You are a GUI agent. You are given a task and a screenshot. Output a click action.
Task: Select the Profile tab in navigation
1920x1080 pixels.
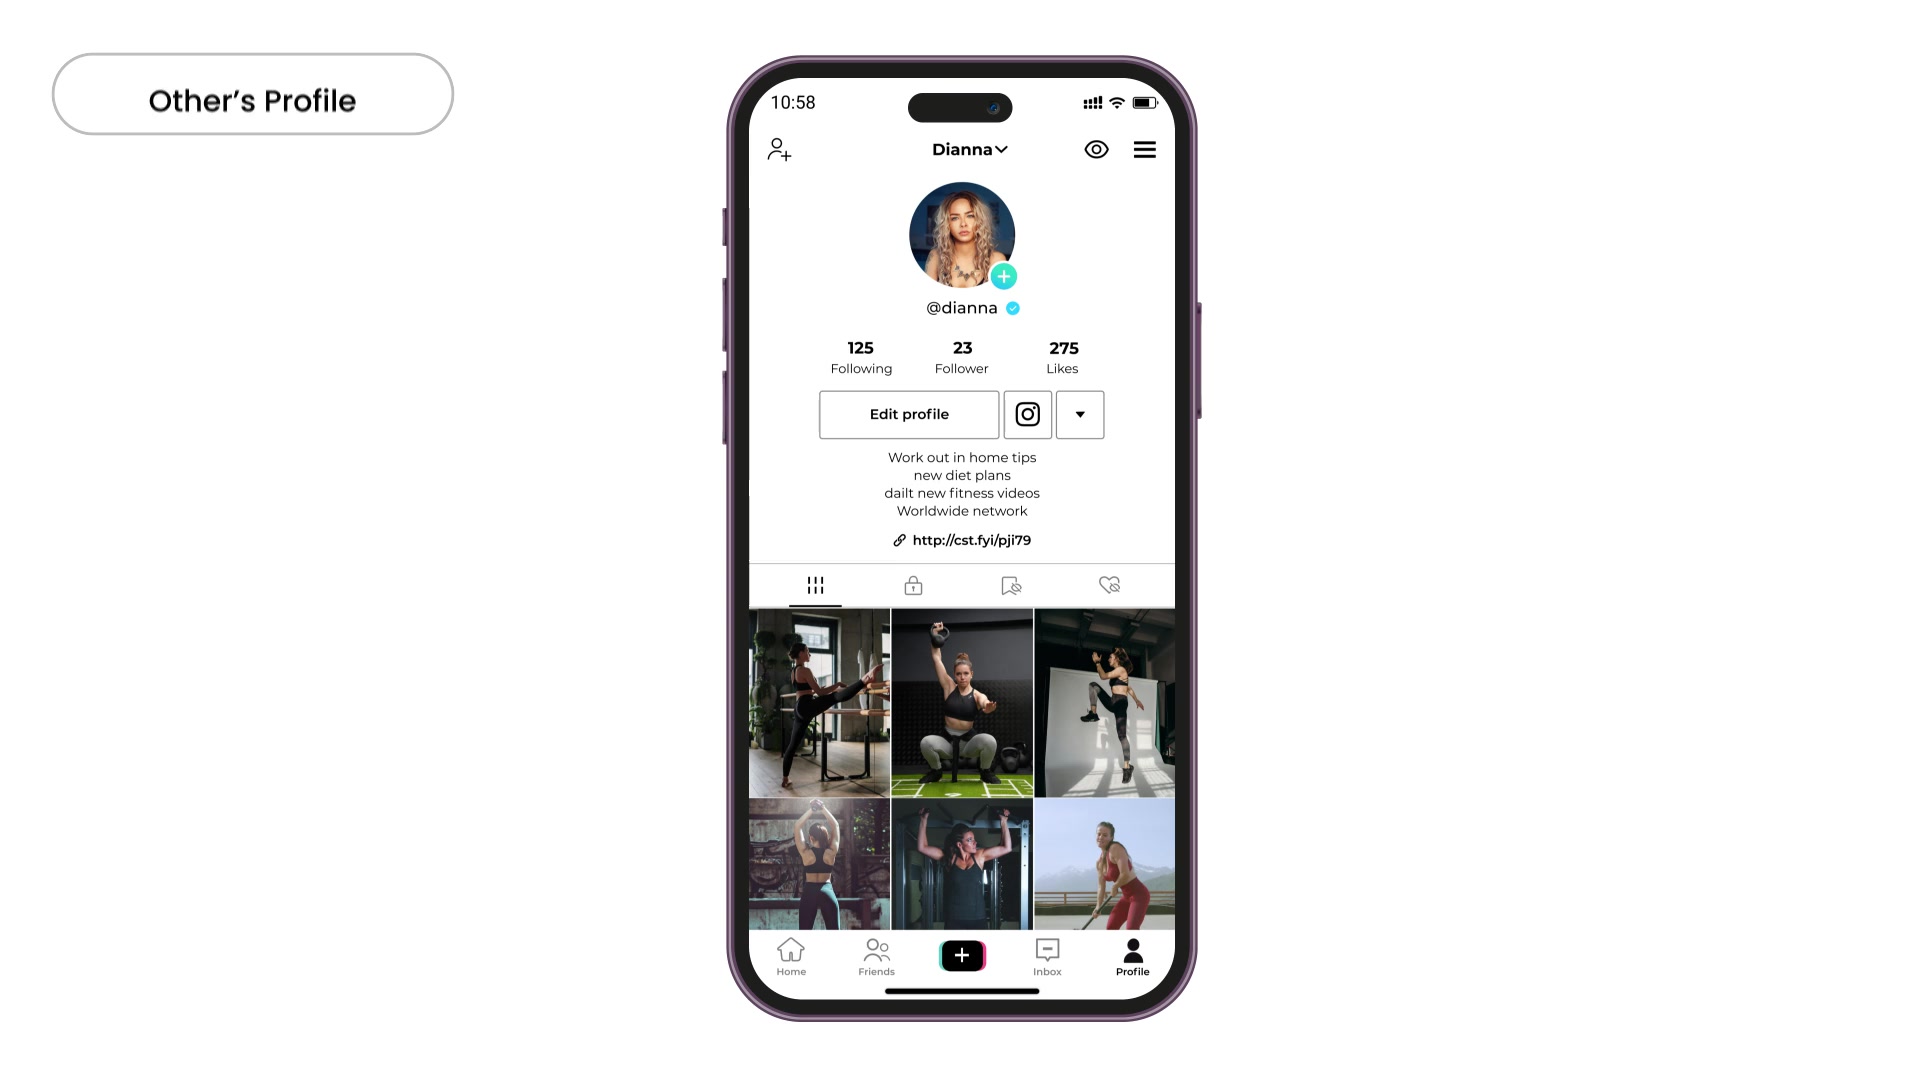1131,957
